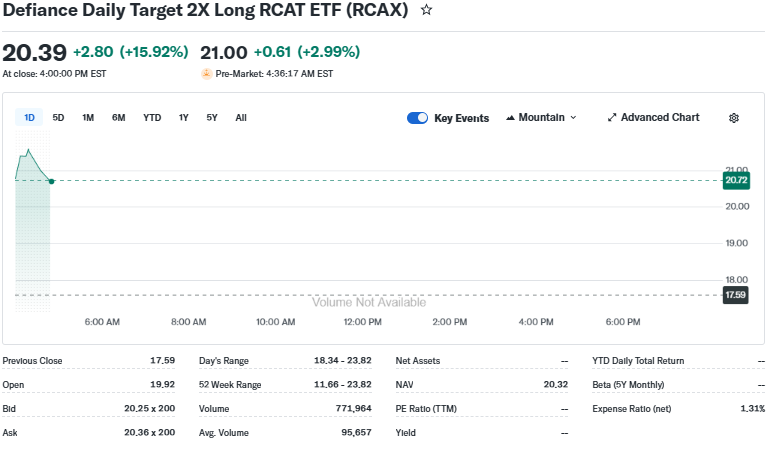780x450 pixels.
Task: Click the pre-market sun icon
Action: (x=207, y=73)
